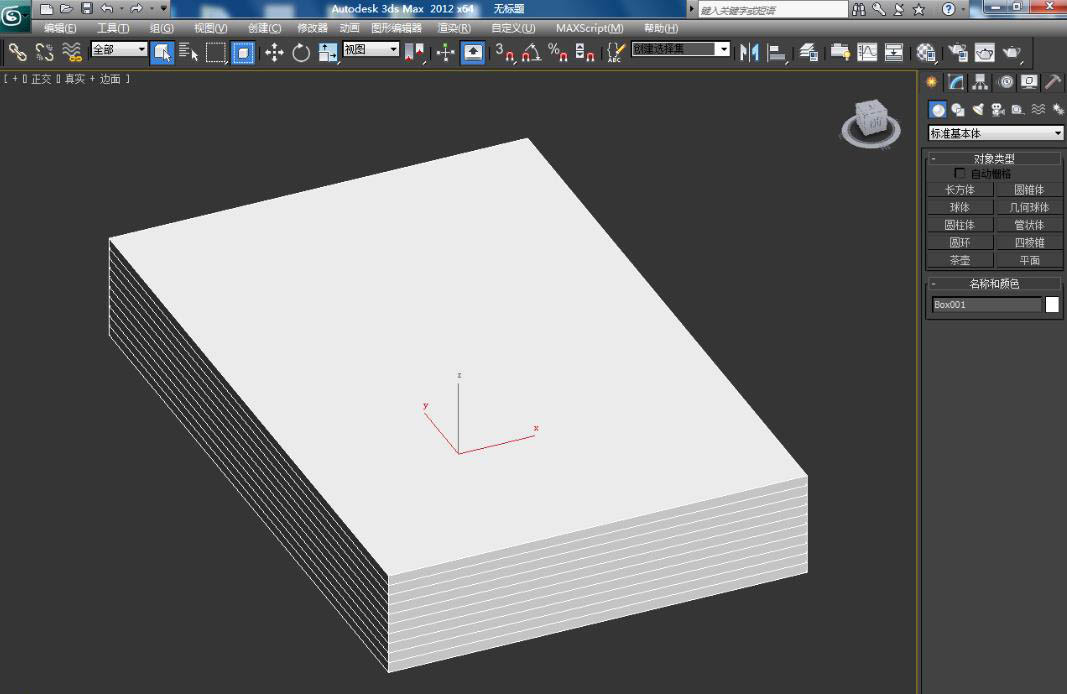Activate the Rotate tool
Screen dimensions: 1067x694
pos(301,52)
